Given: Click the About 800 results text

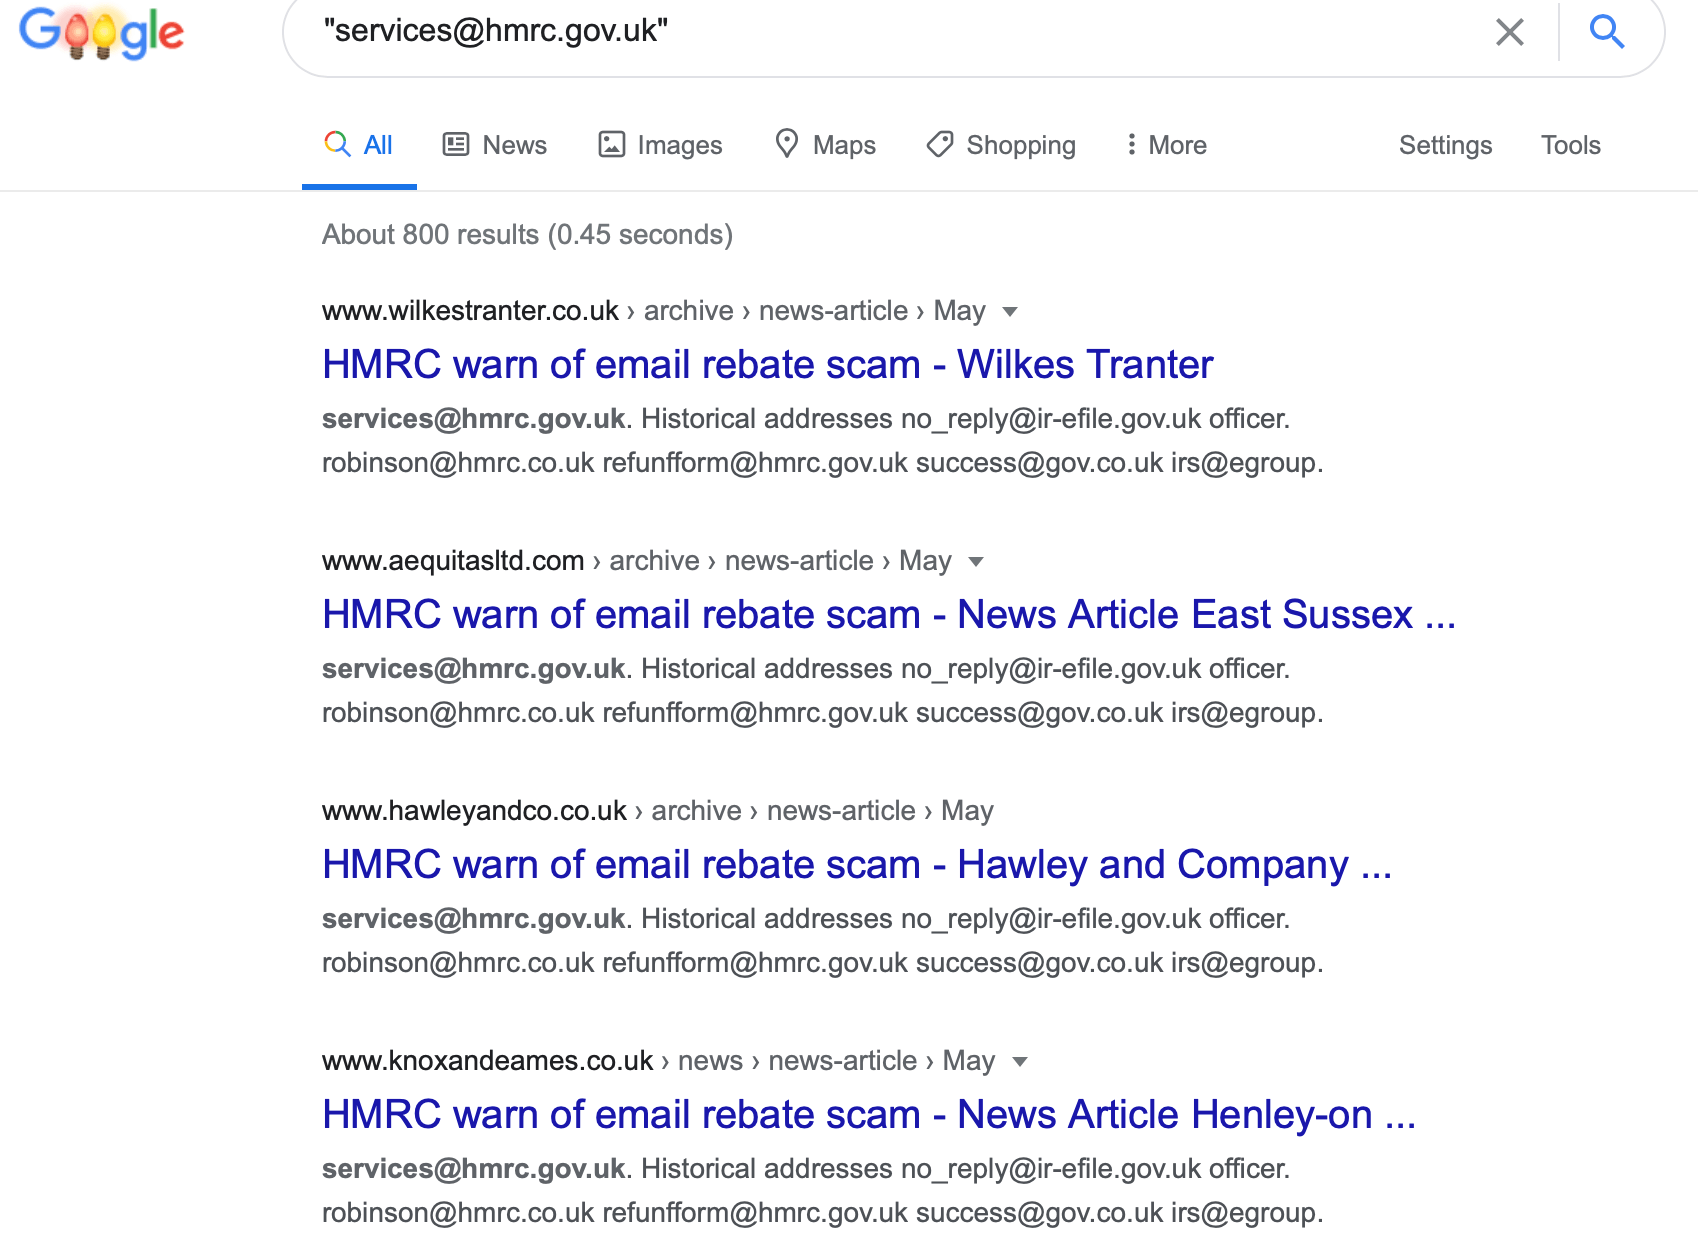Looking at the screenshot, I should tap(527, 234).
